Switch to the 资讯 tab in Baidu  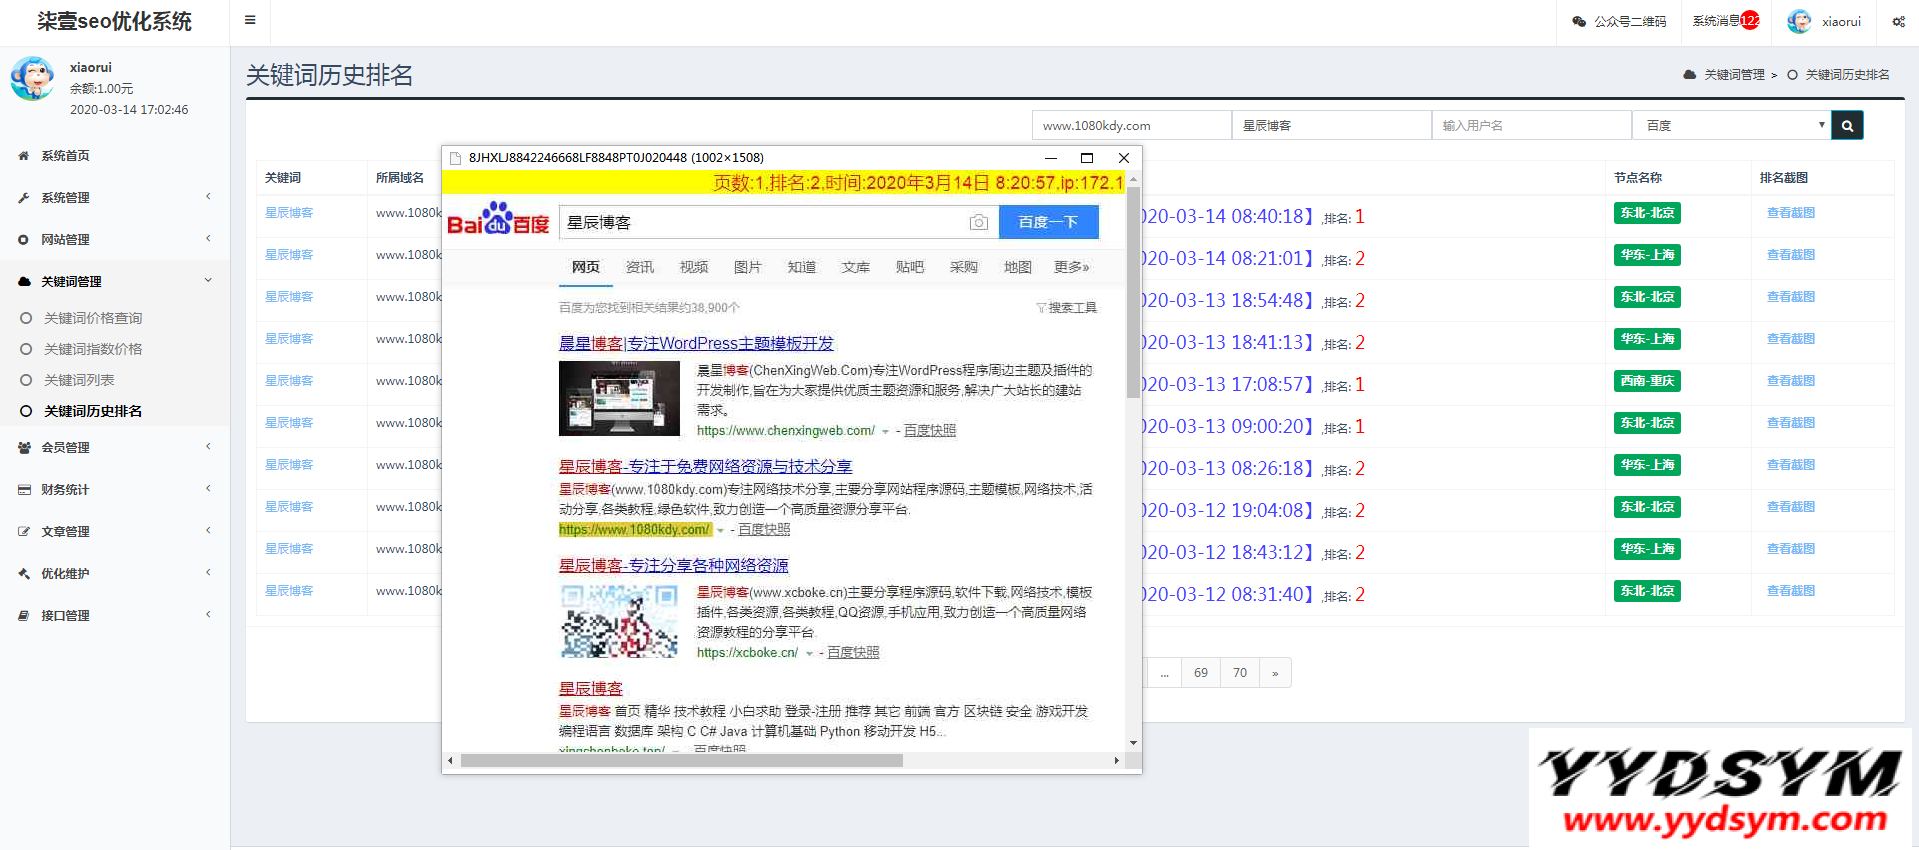[639, 267]
